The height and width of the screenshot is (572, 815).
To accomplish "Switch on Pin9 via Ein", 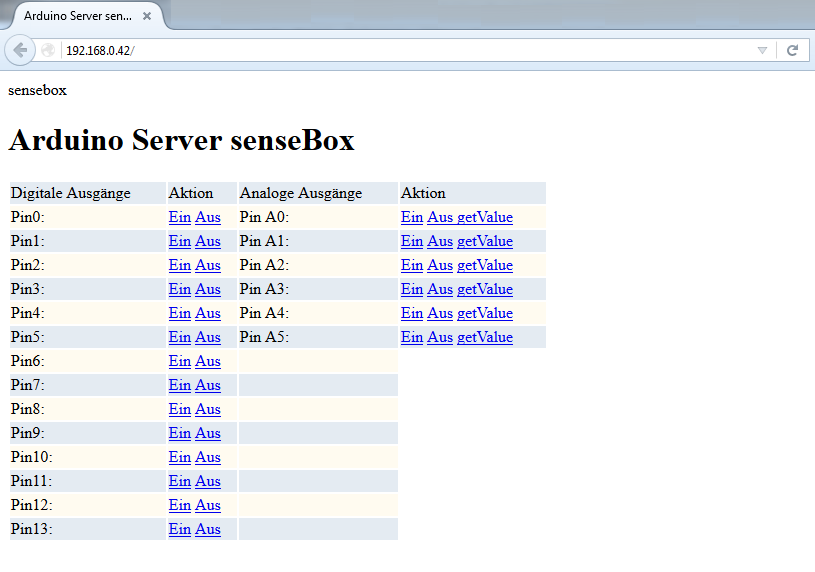I will click(x=180, y=433).
